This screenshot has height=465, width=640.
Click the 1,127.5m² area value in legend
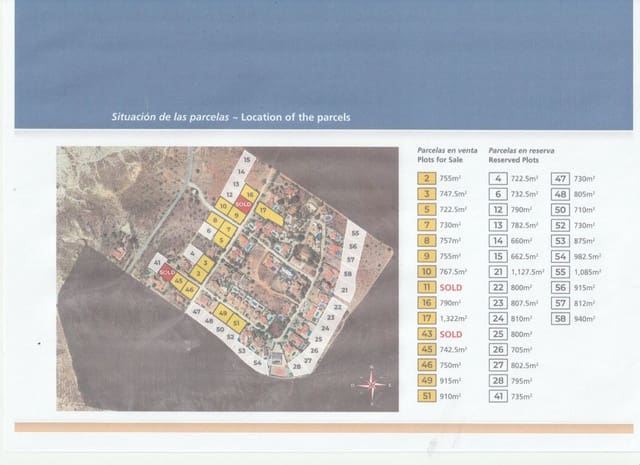coord(527,271)
